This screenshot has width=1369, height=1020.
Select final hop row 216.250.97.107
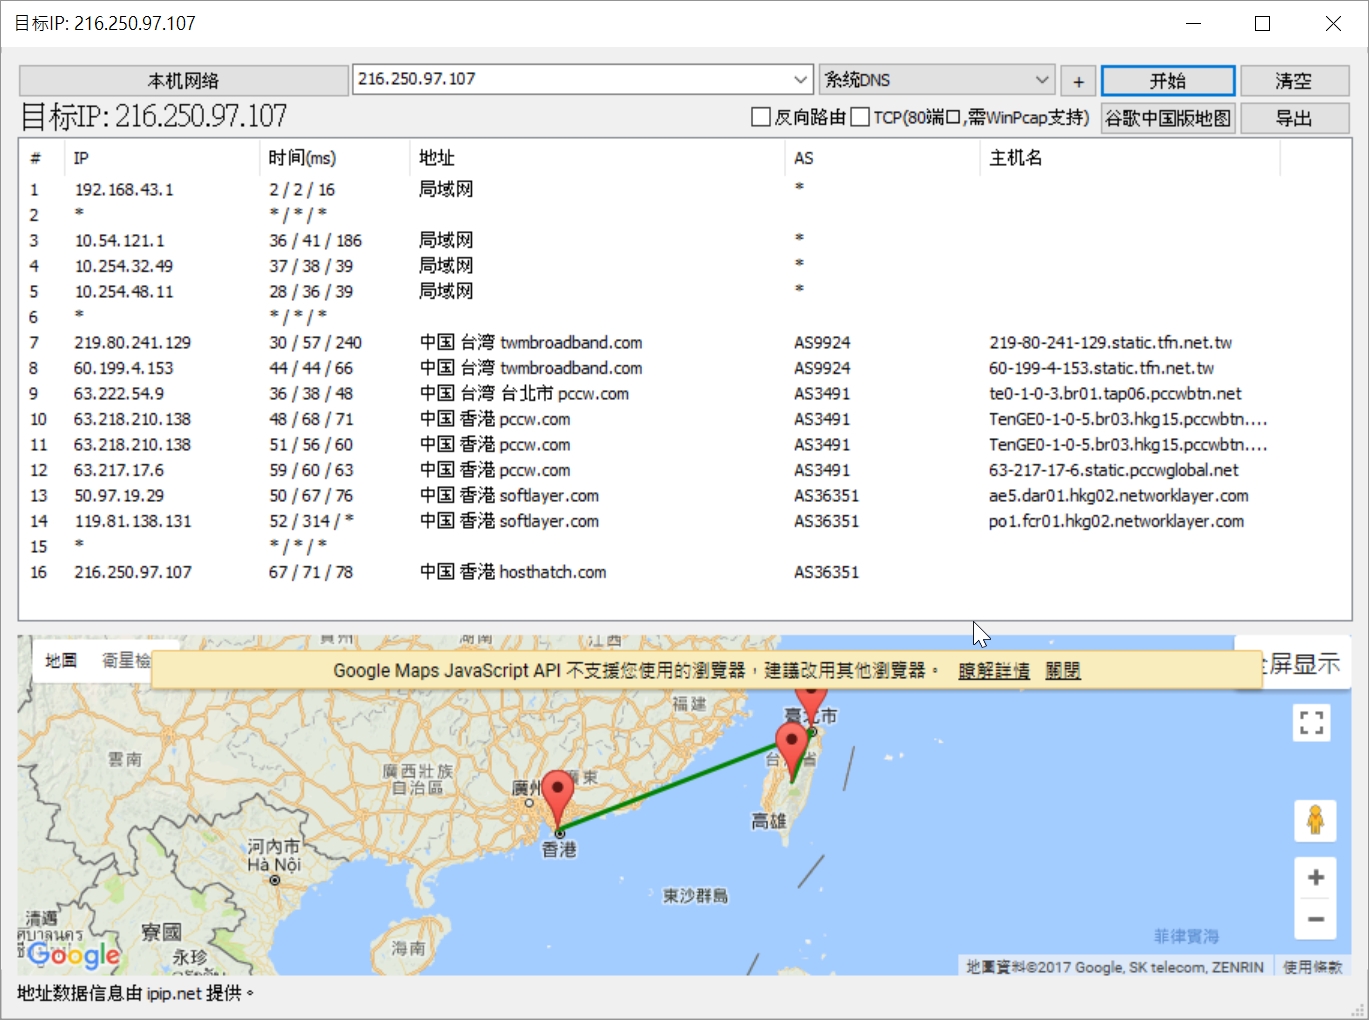click(x=685, y=572)
